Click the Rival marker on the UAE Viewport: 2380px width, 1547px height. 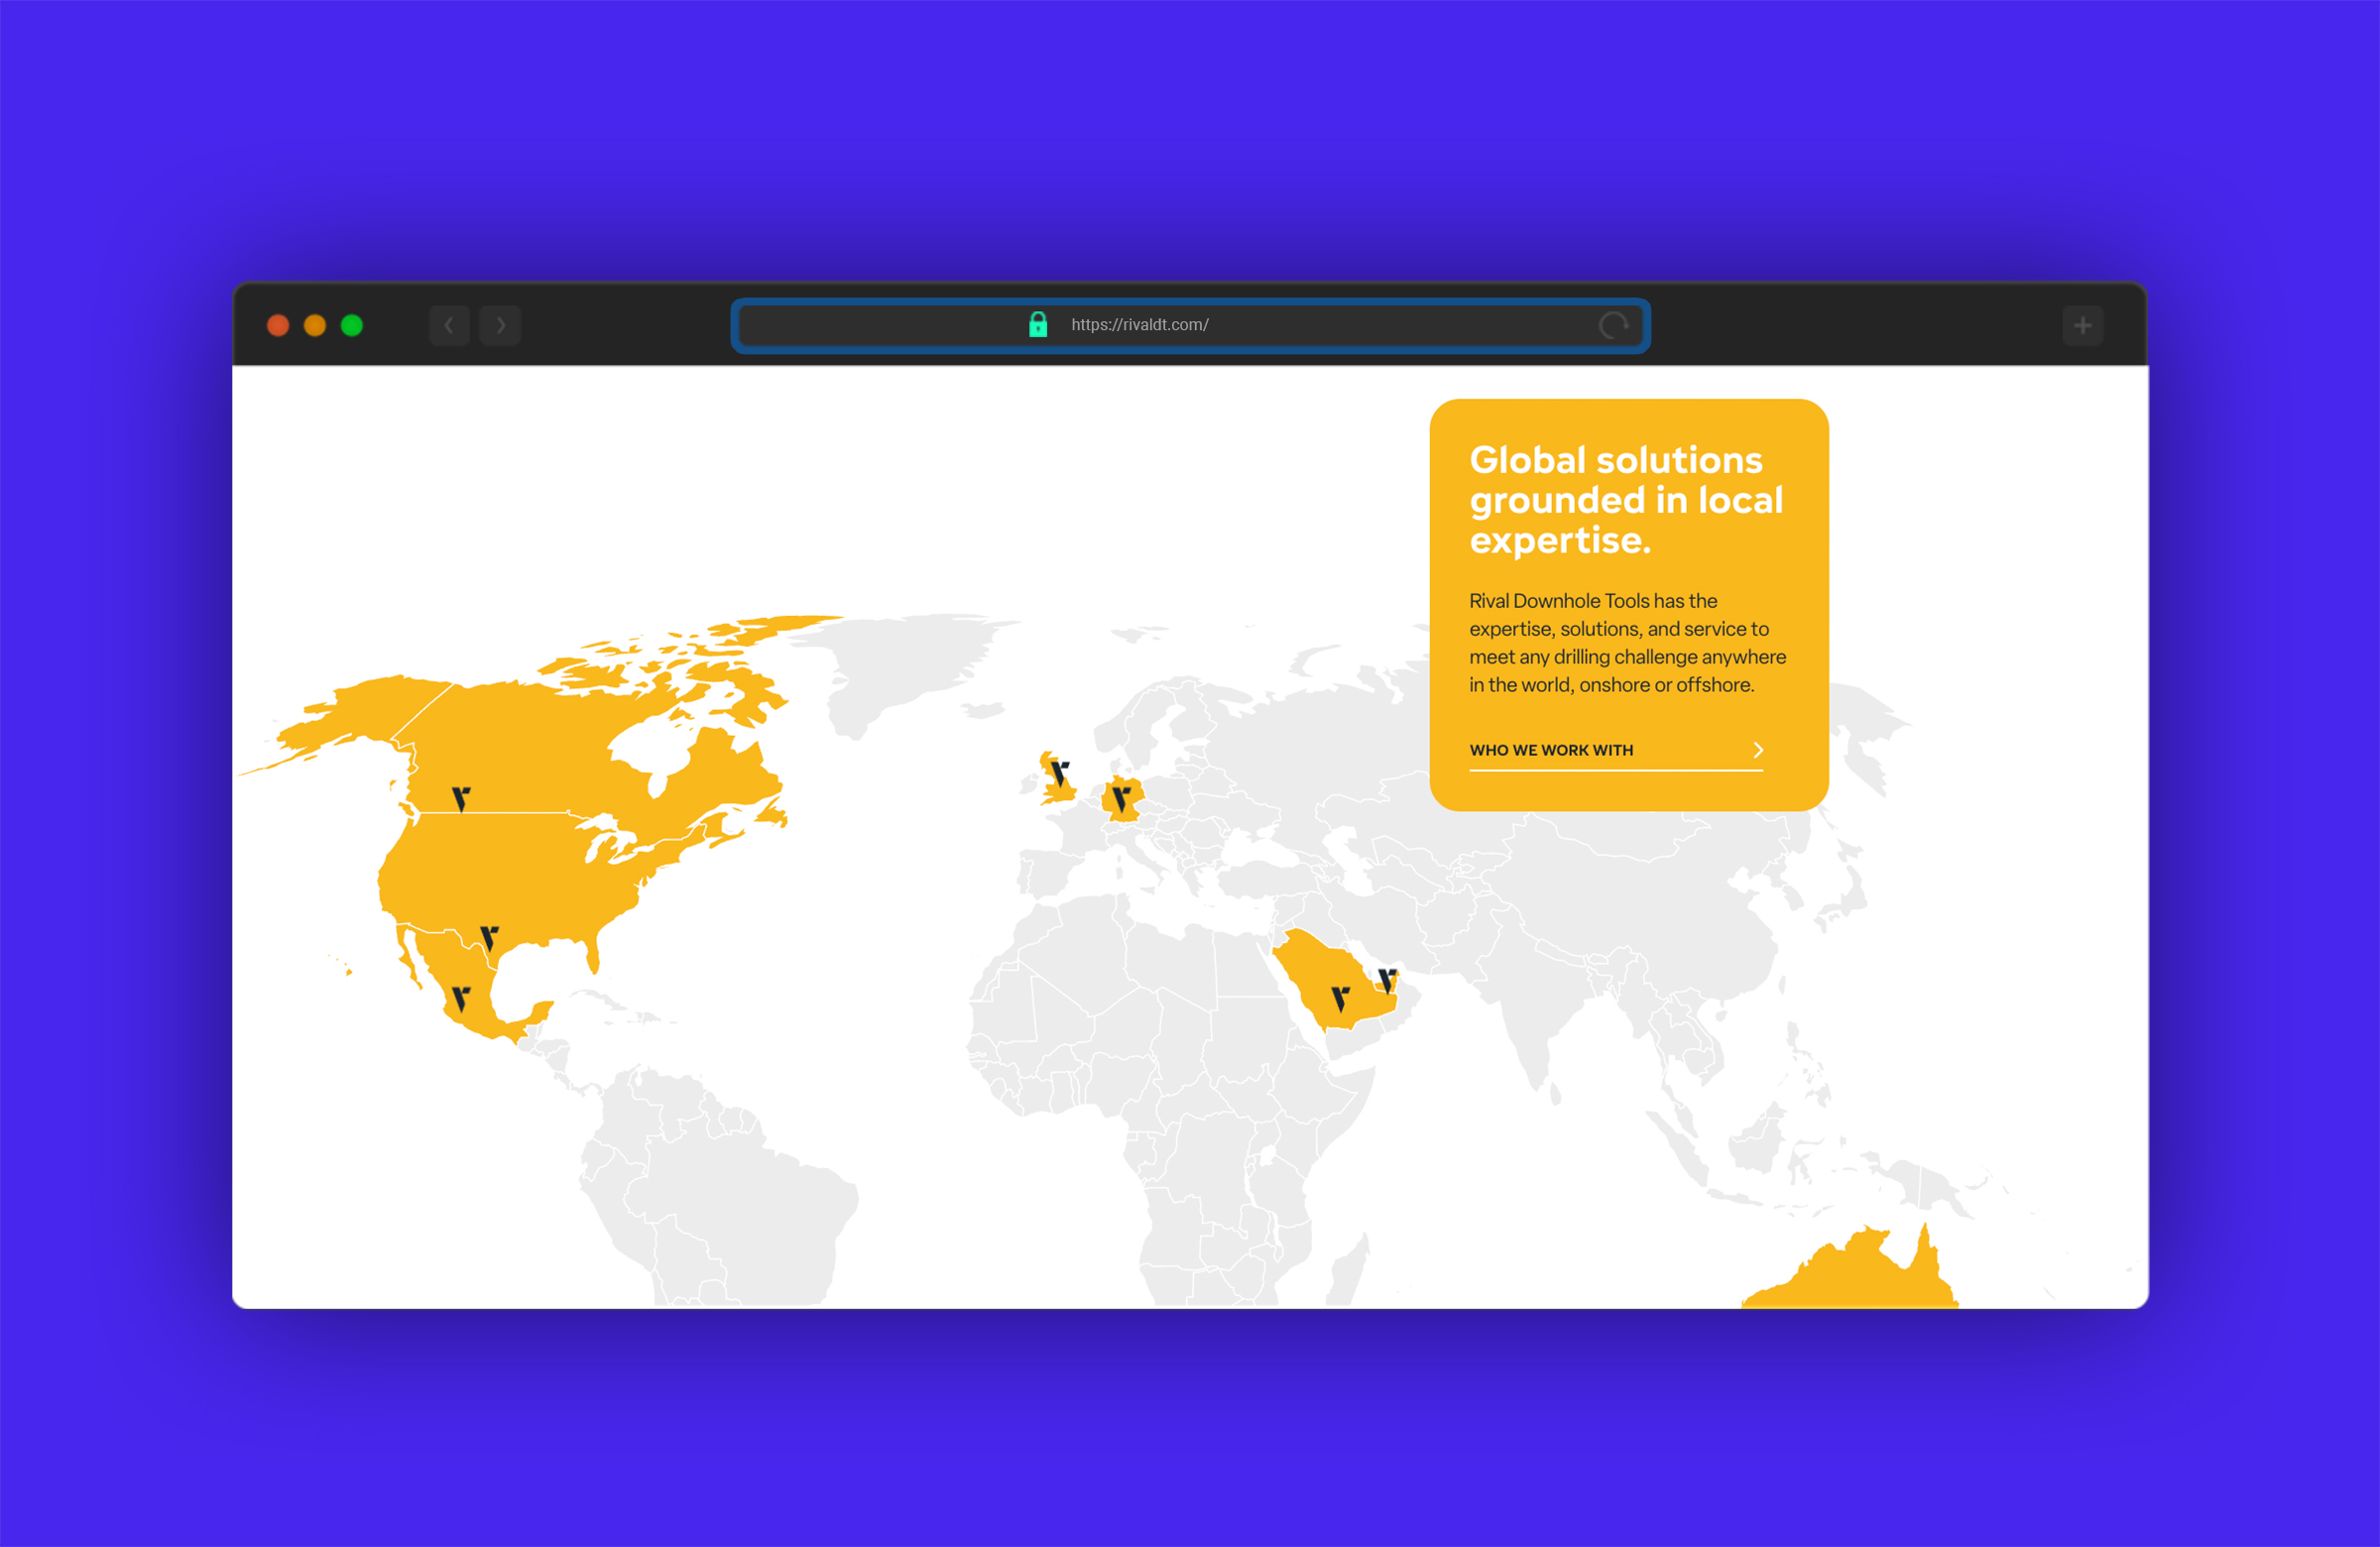point(1387,979)
